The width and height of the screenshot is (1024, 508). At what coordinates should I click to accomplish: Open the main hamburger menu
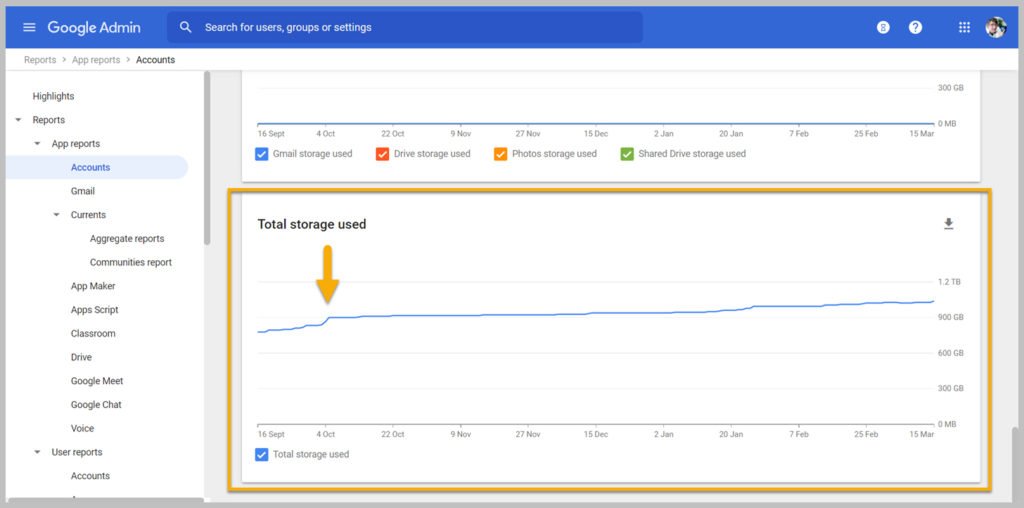tap(29, 27)
